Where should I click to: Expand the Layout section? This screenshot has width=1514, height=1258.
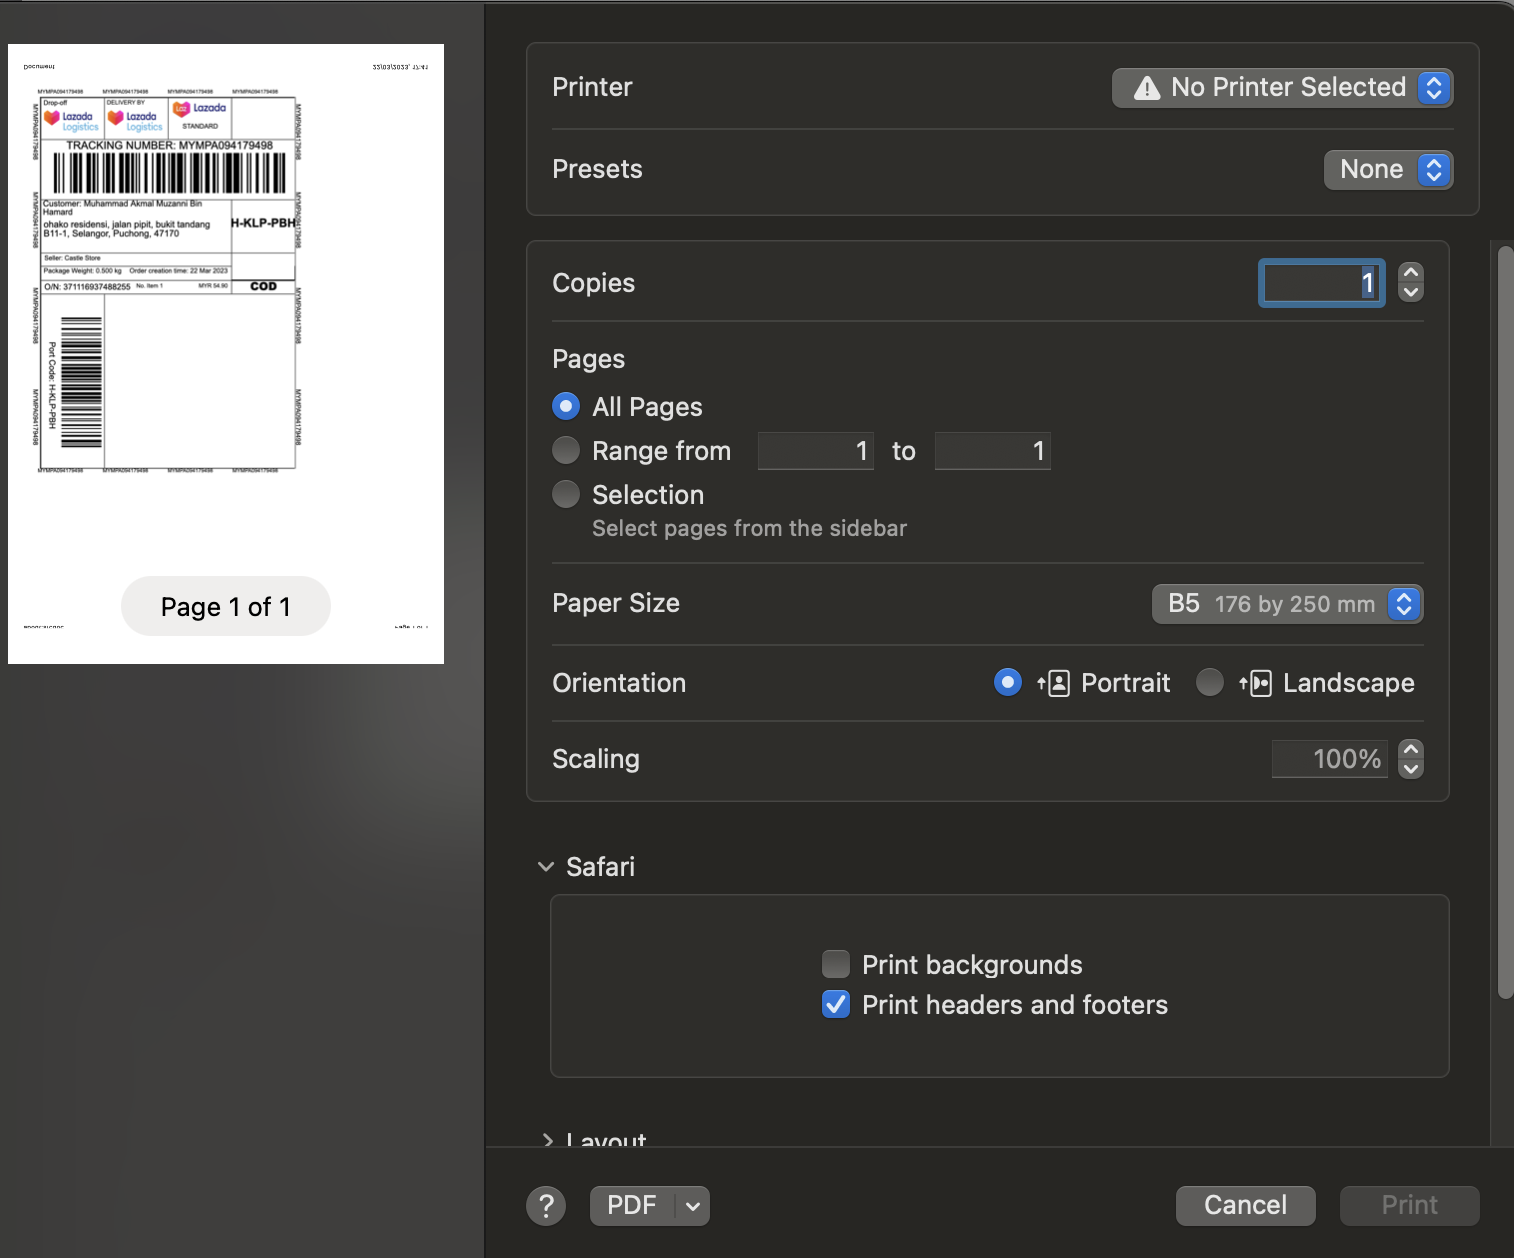coord(547,1139)
